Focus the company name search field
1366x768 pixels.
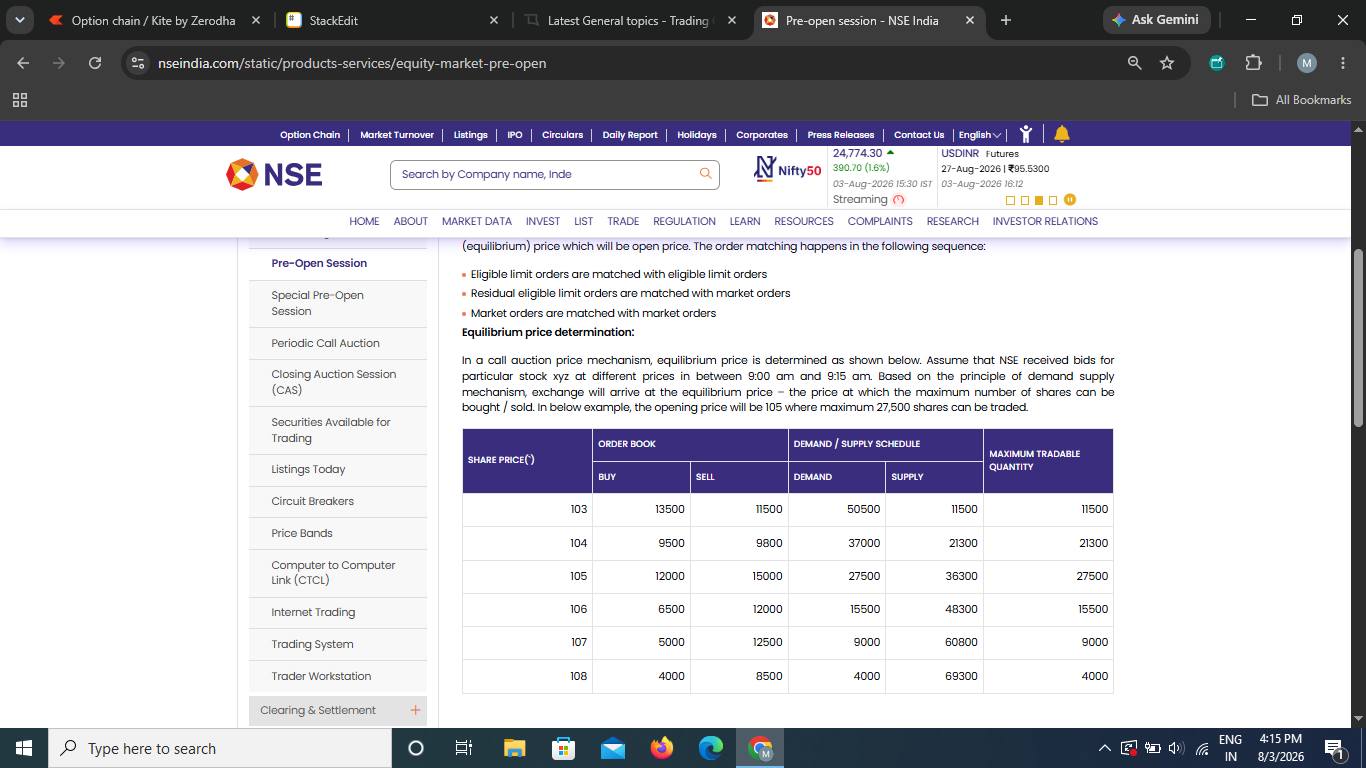(x=545, y=174)
